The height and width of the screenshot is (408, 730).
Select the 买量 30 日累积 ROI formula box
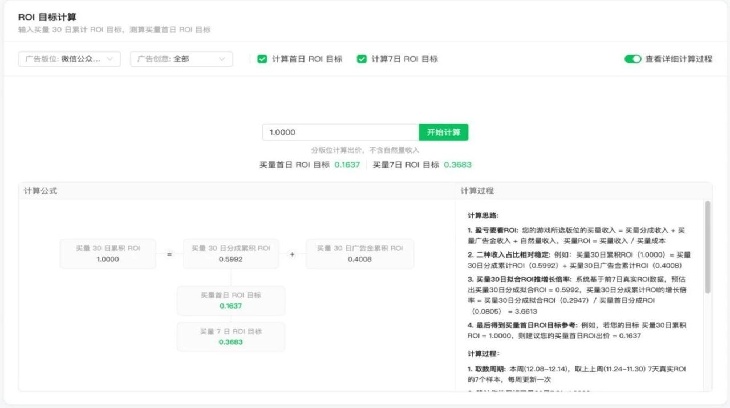coord(108,254)
